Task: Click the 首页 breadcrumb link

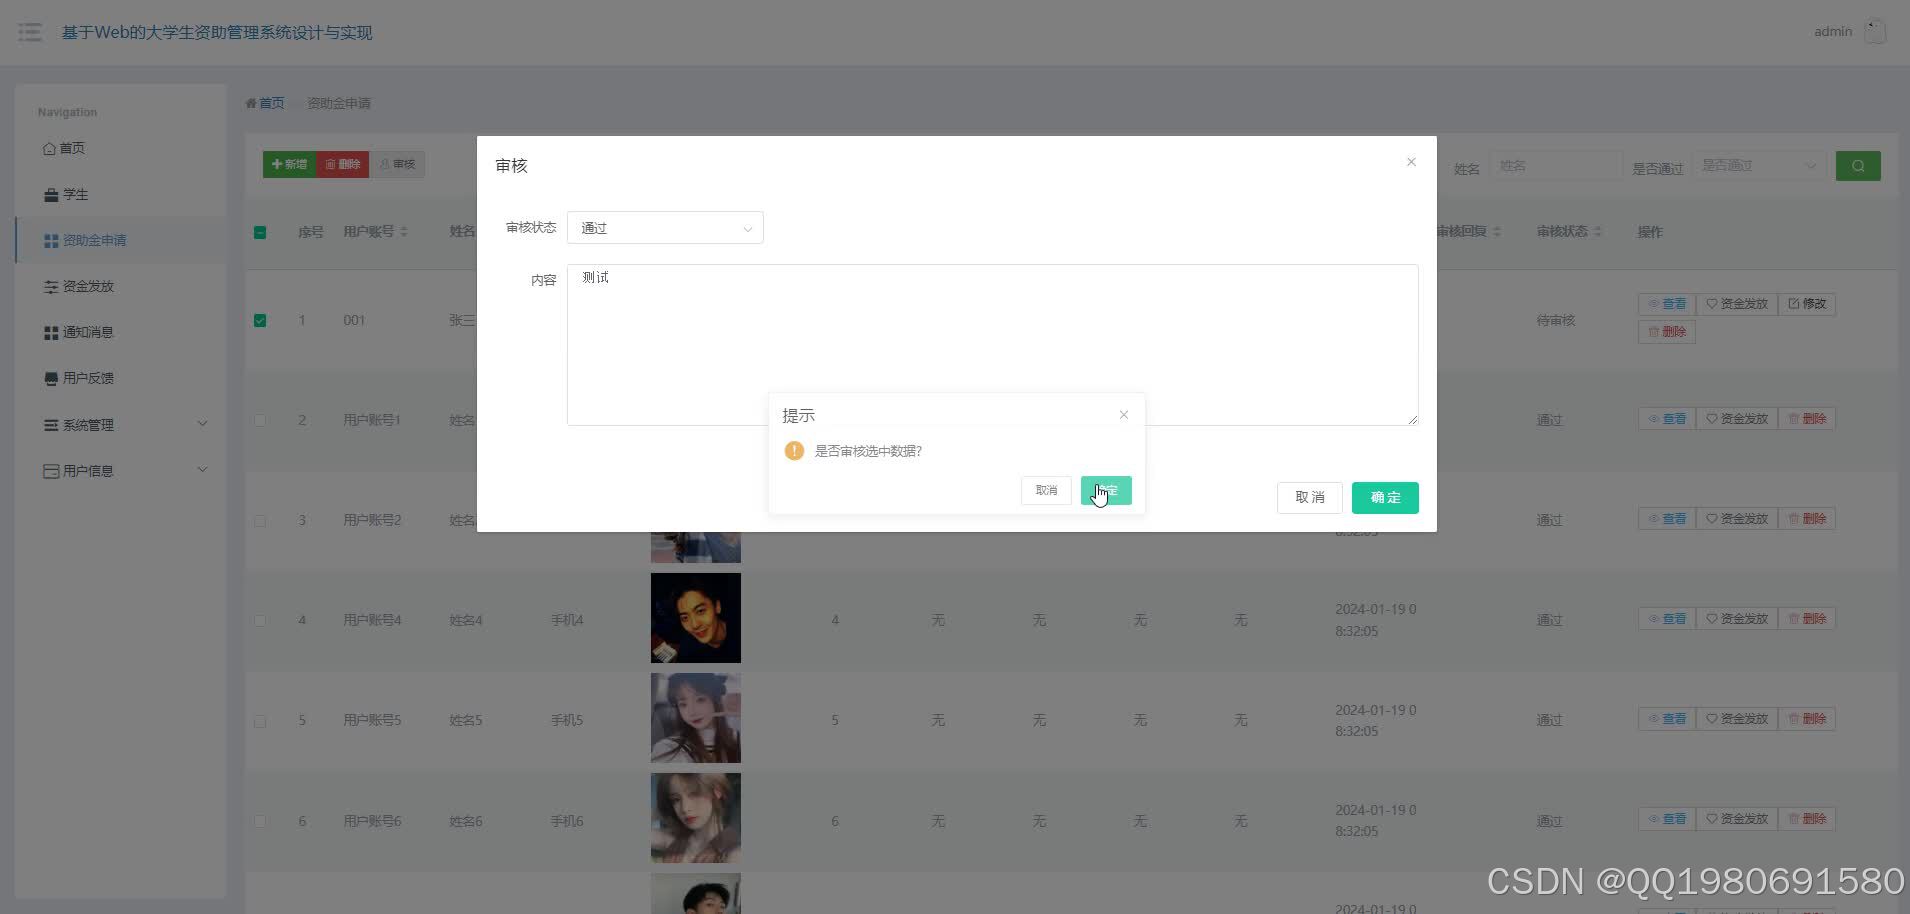Action: coord(271,103)
